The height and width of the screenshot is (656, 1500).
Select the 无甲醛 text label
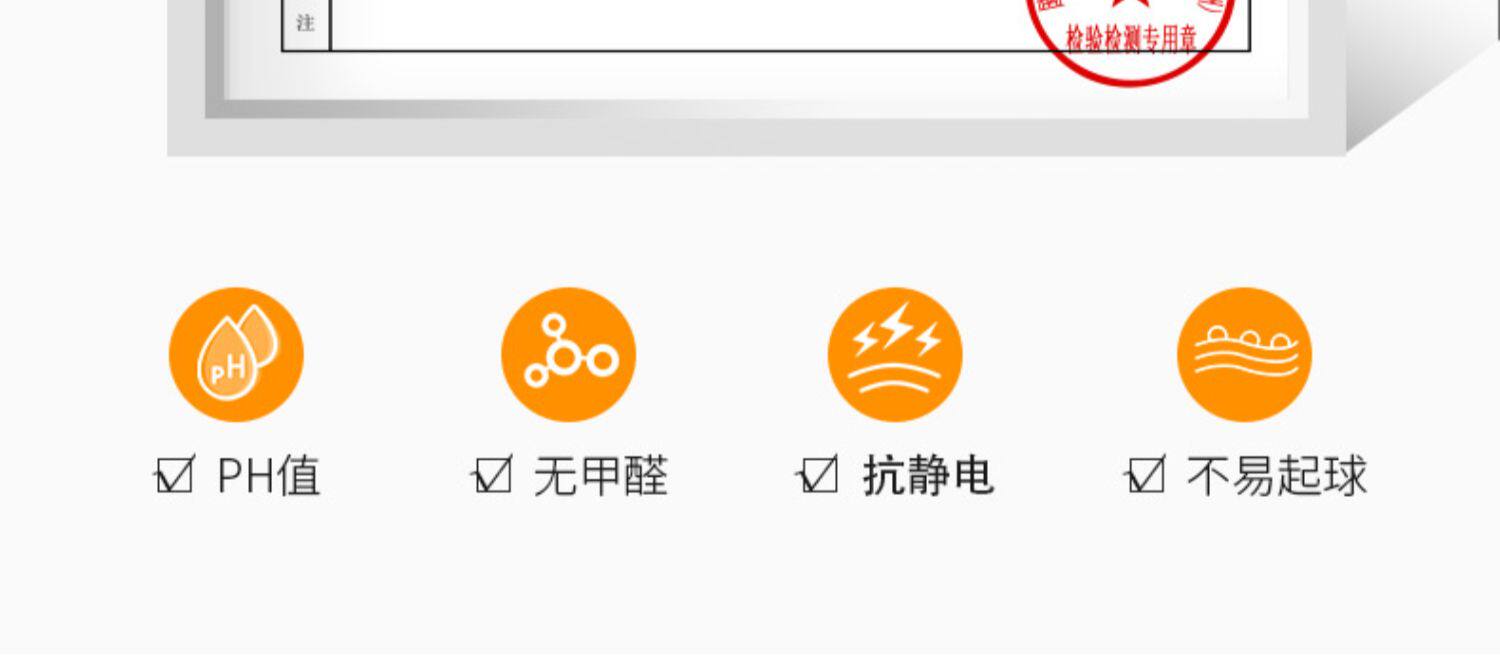coord(600,476)
